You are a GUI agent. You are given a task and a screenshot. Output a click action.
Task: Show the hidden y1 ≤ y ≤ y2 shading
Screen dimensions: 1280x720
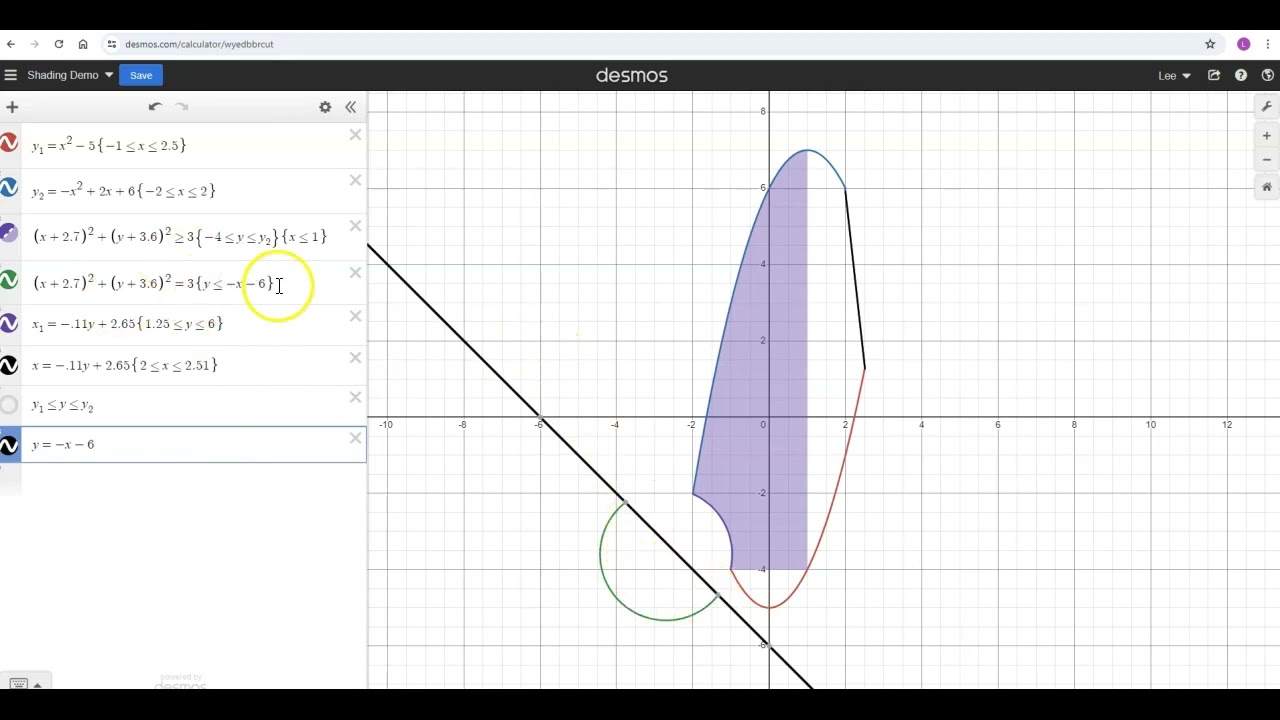click(x=9, y=405)
